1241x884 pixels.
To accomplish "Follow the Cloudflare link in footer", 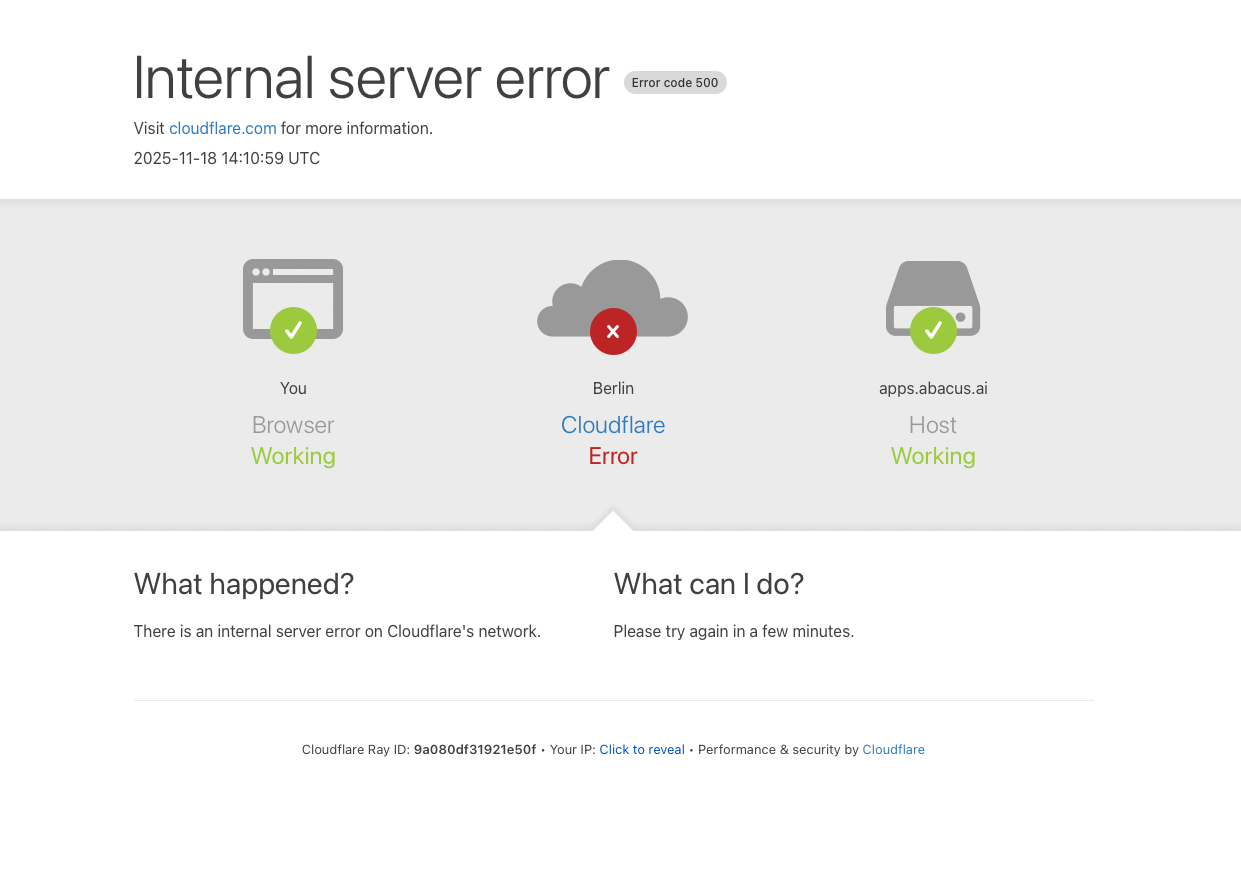I will (893, 750).
